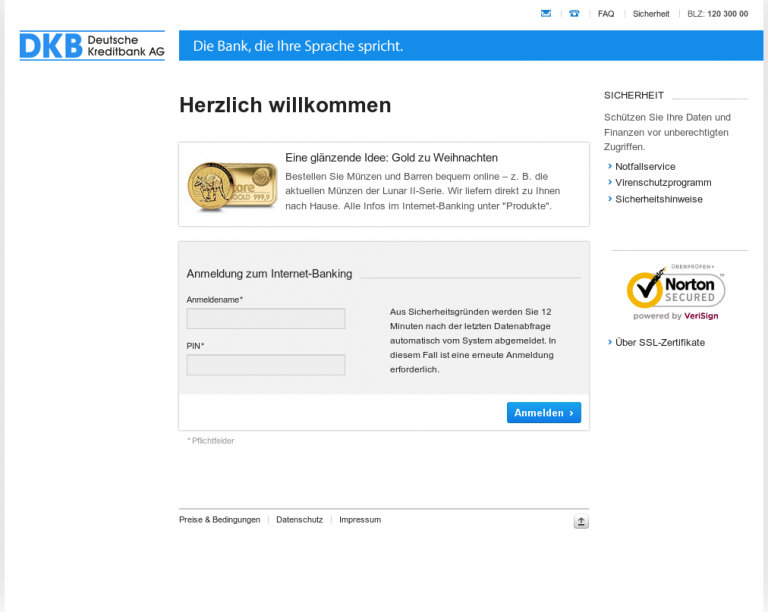768x612 pixels.
Task: Open Preise & Bedingungen footer link
Action: pos(219,520)
